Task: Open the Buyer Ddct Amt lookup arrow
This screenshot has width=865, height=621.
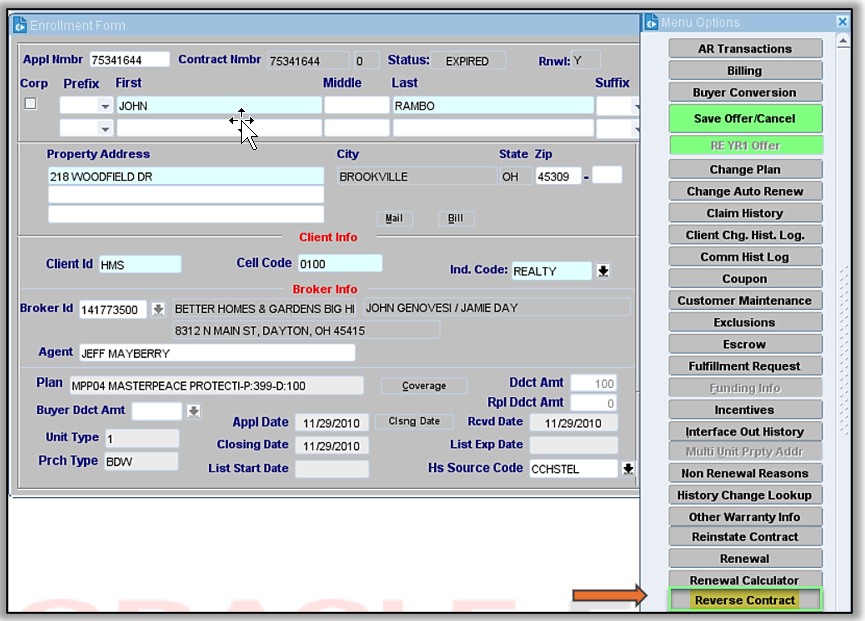Action: [194, 411]
